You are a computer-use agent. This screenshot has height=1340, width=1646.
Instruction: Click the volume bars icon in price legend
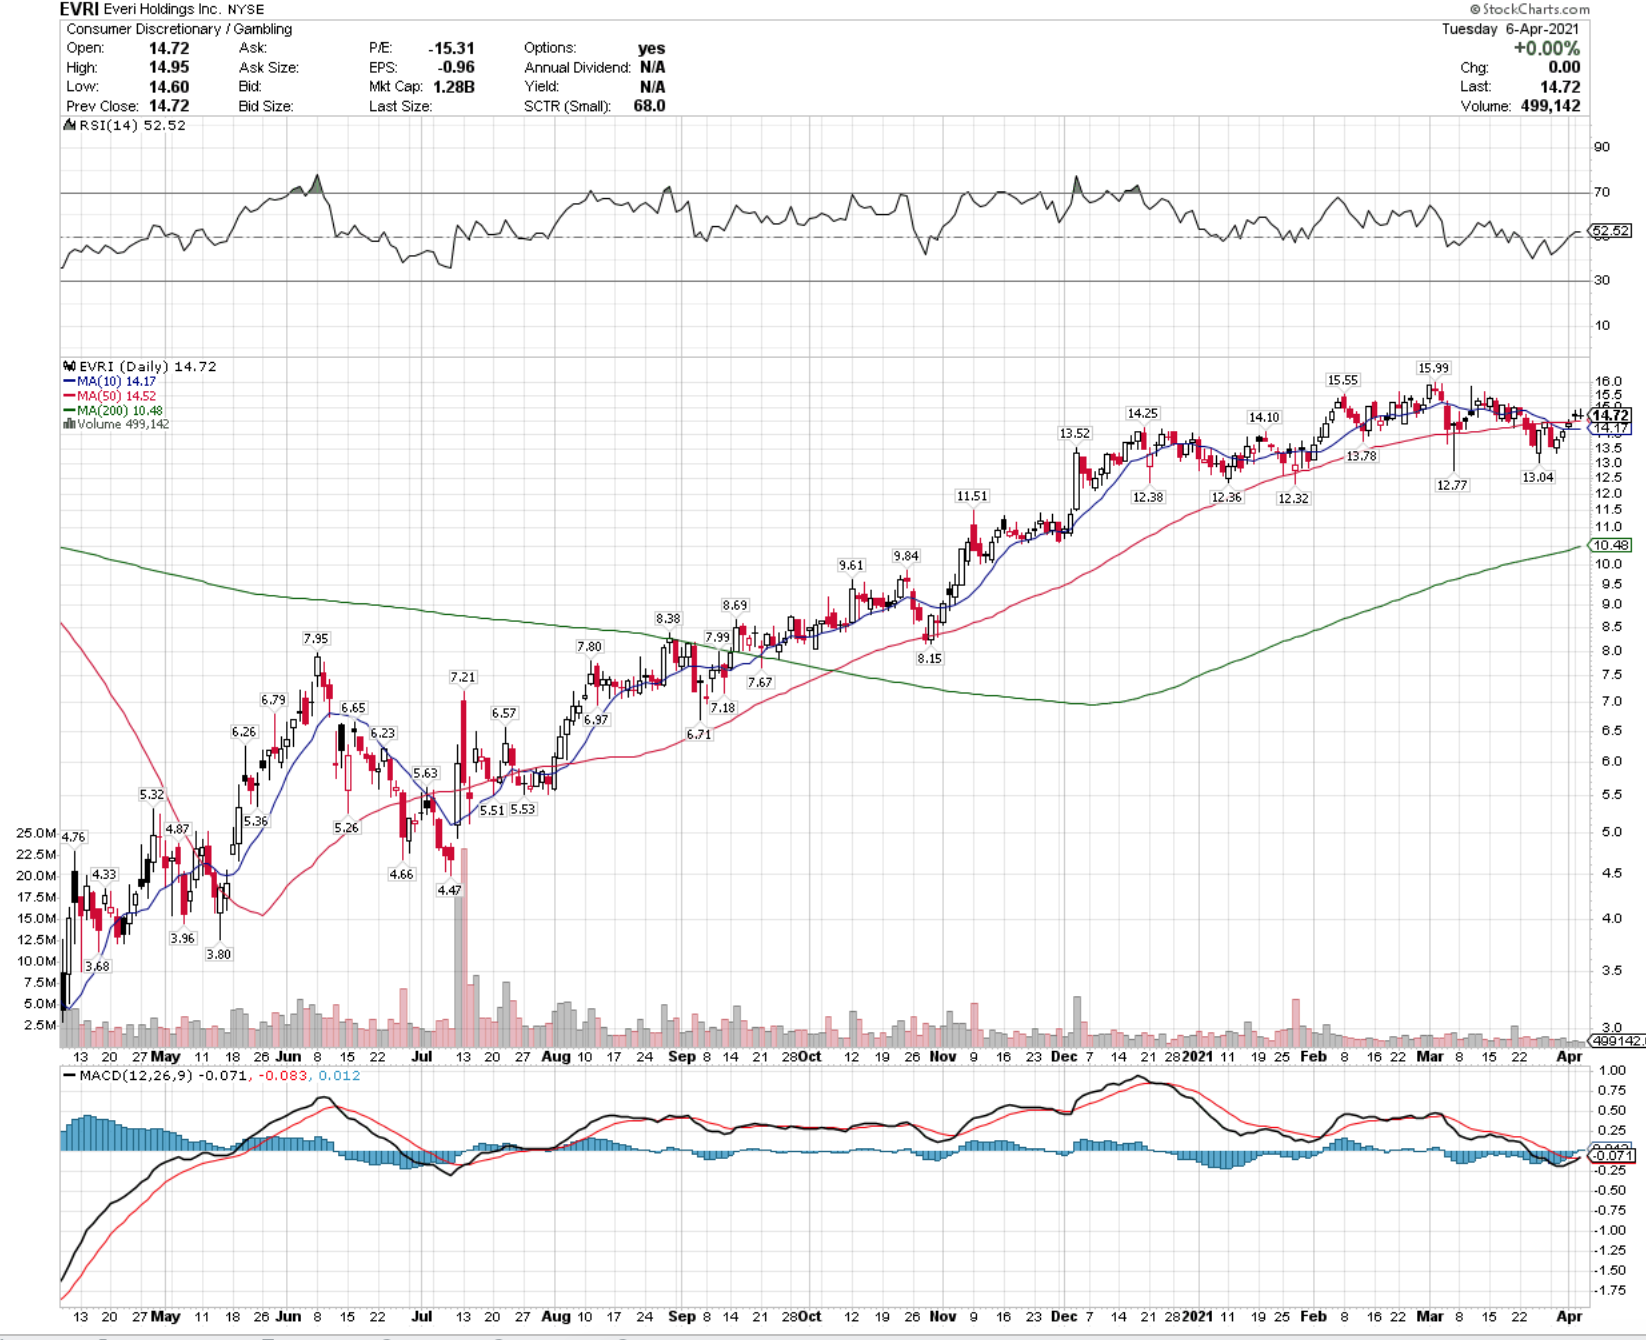point(69,424)
